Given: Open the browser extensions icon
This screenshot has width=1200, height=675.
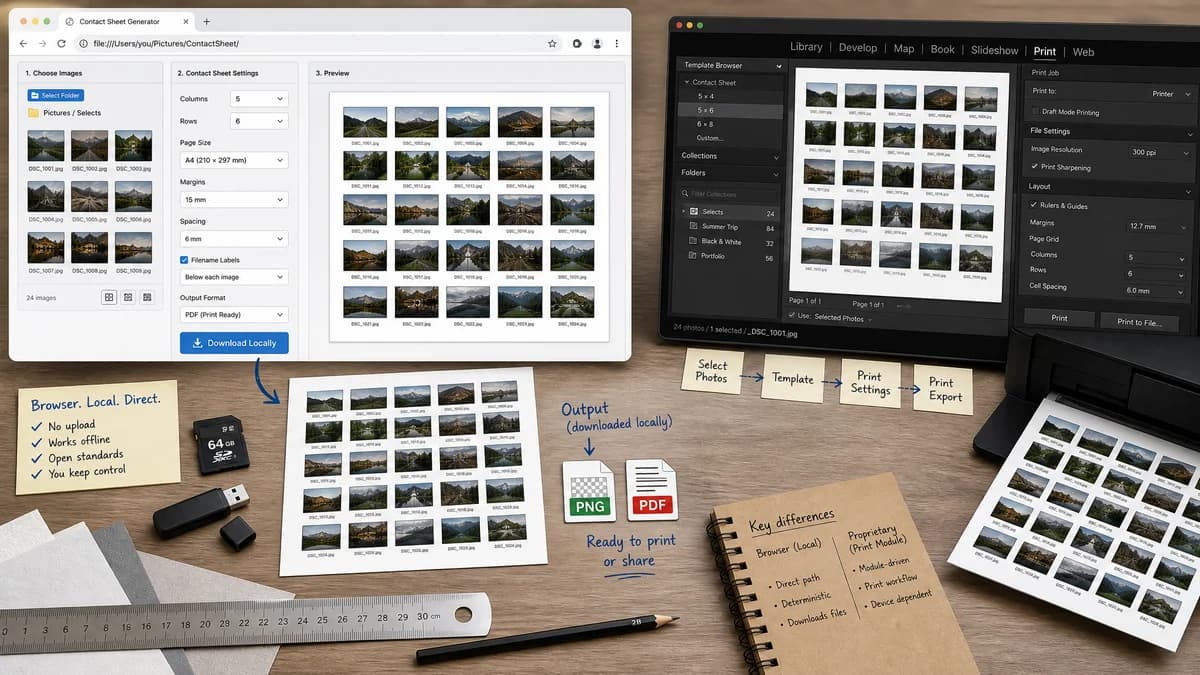Looking at the screenshot, I should (x=577, y=44).
